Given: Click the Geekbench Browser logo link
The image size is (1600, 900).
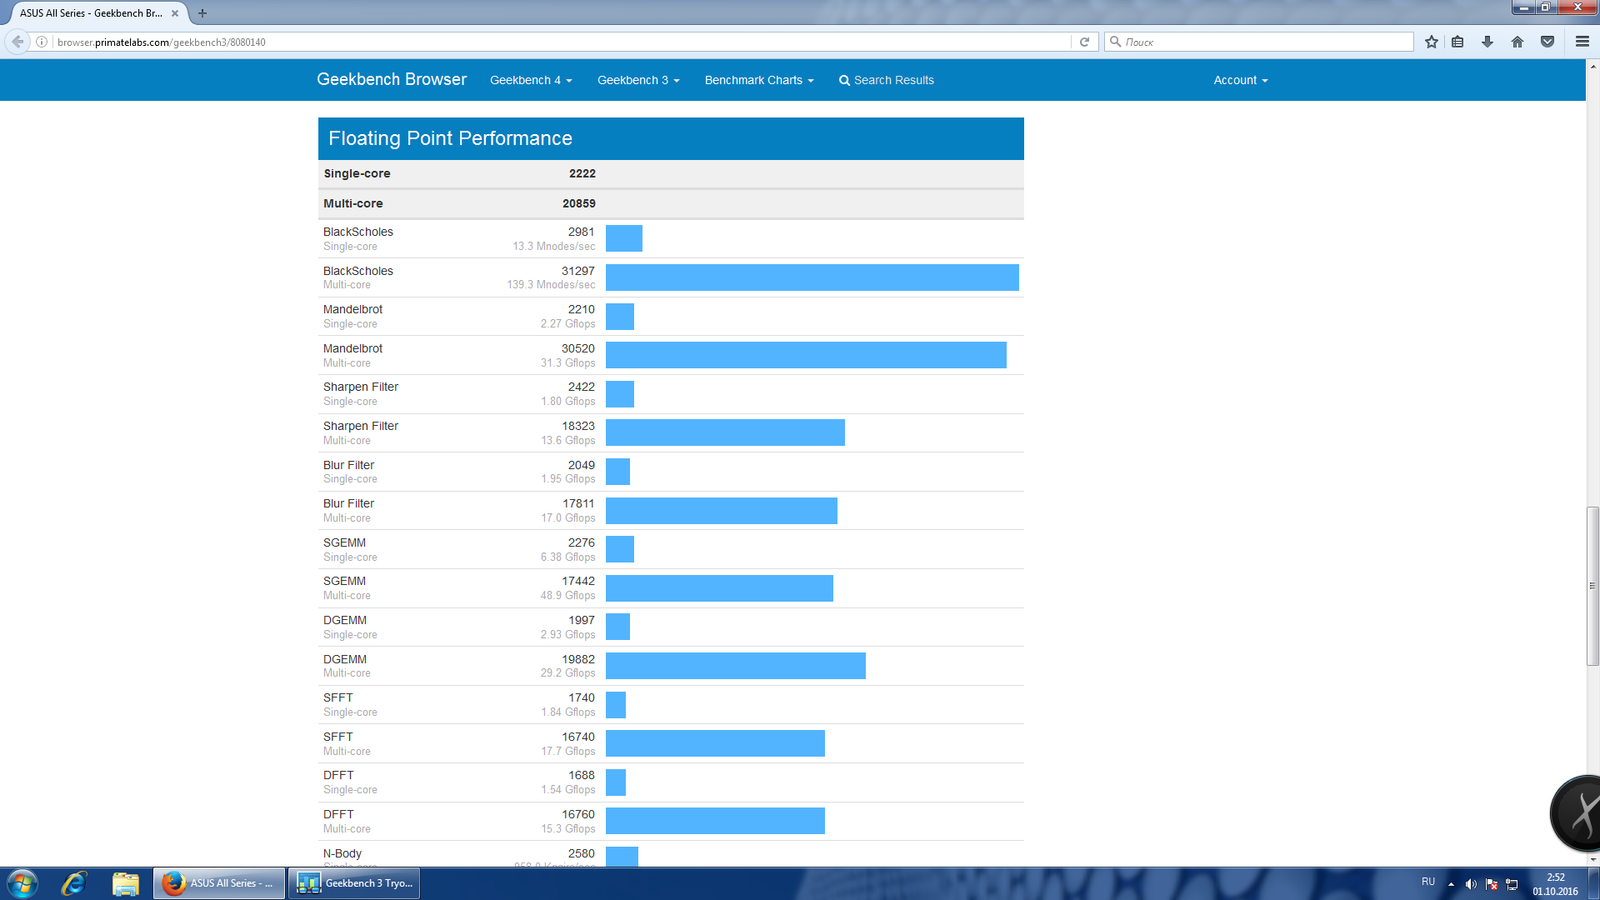Looking at the screenshot, I should (x=392, y=79).
